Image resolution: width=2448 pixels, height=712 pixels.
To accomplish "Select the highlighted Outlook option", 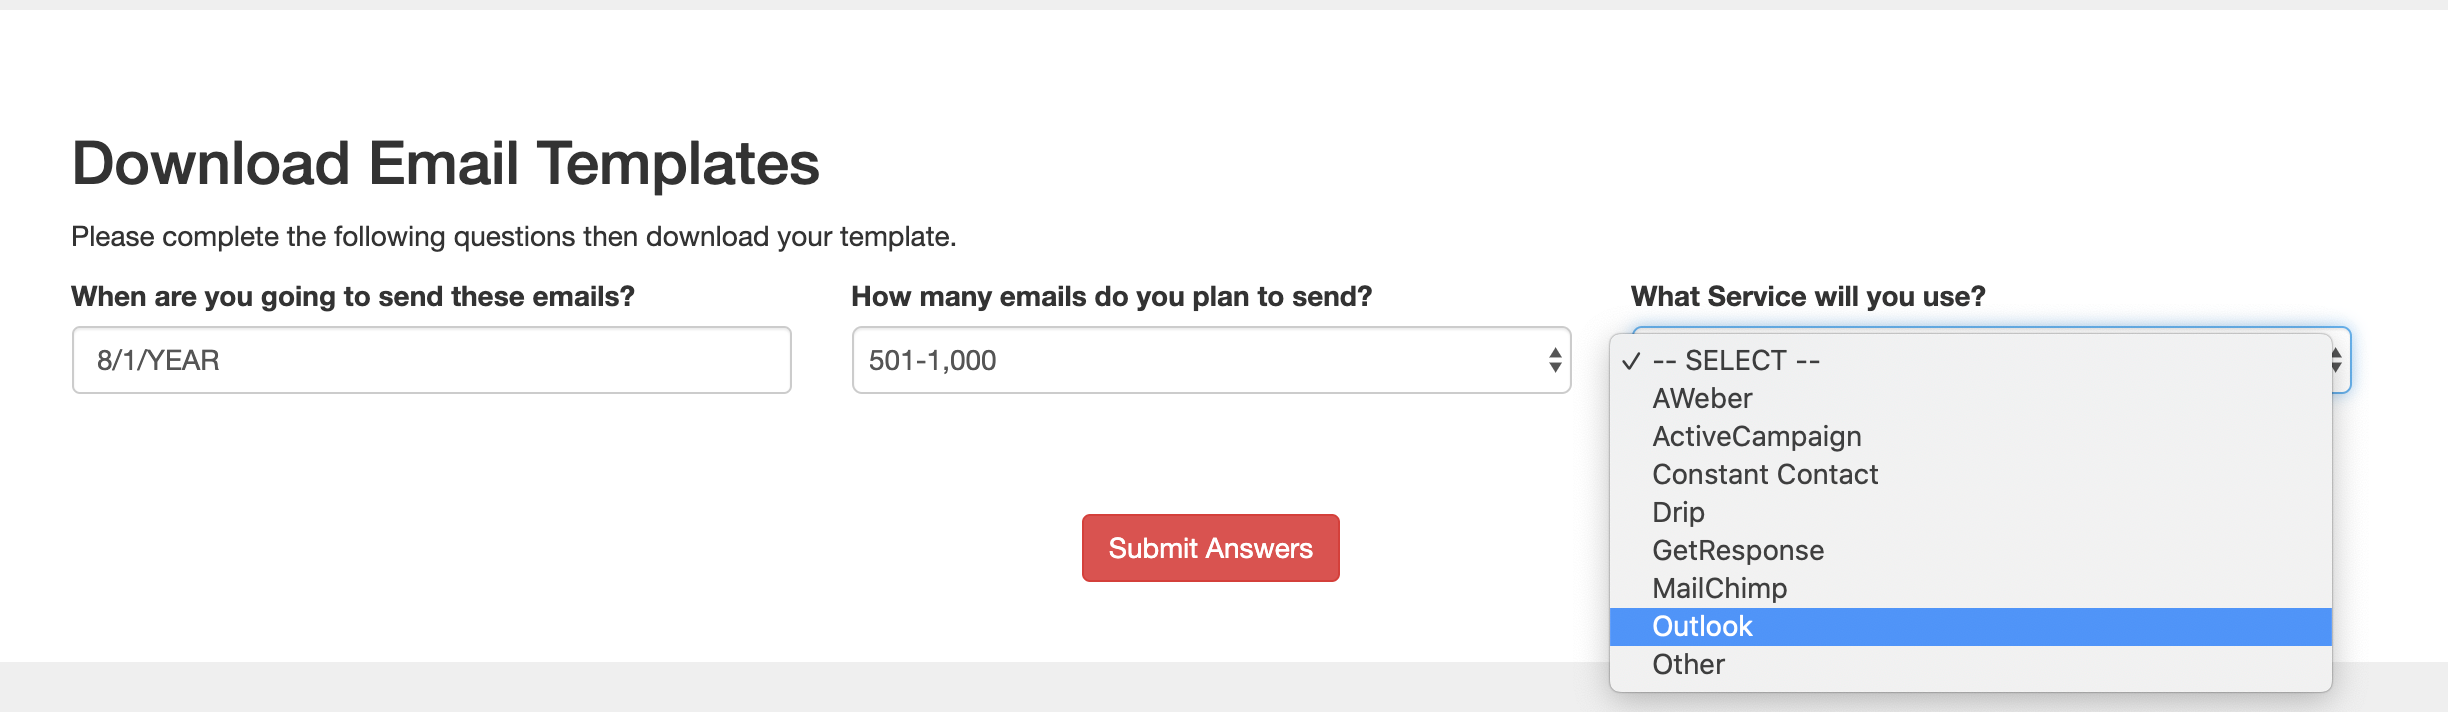I will click(x=1702, y=626).
